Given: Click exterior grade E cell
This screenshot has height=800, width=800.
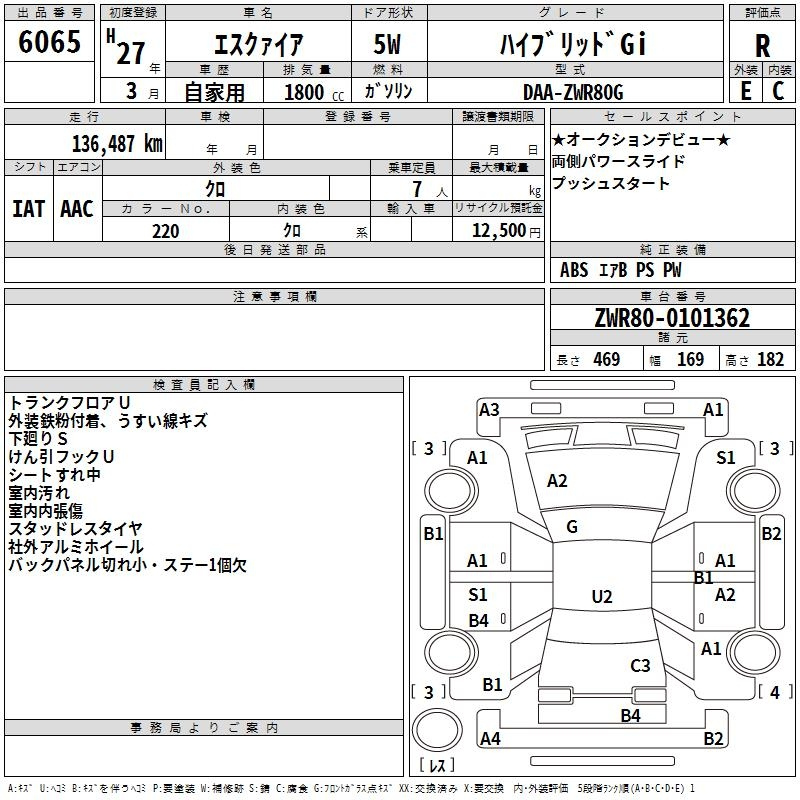Looking at the screenshot, I should [745, 90].
